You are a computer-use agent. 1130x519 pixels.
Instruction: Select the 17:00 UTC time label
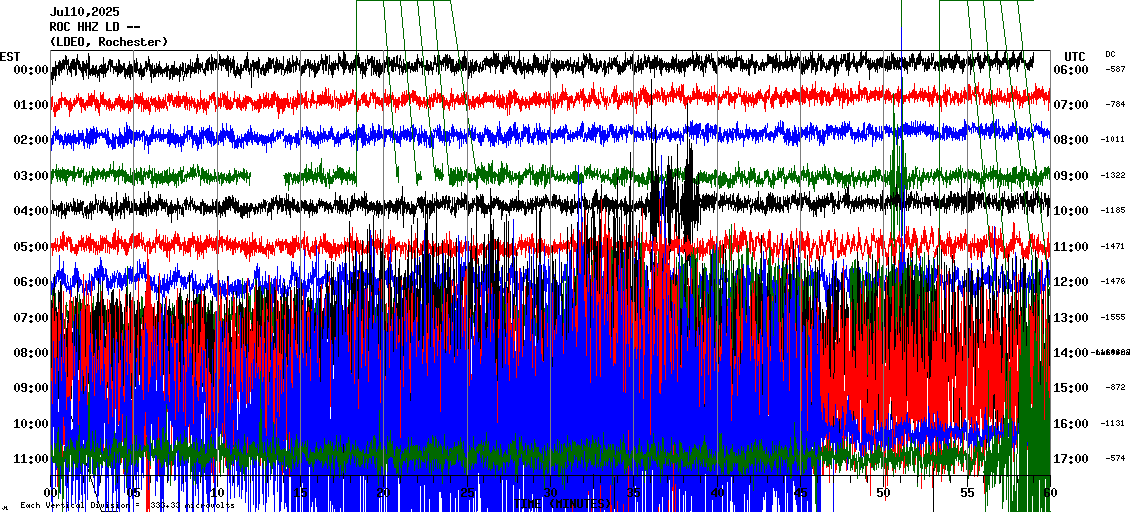pyautogui.click(x=1071, y=459)
